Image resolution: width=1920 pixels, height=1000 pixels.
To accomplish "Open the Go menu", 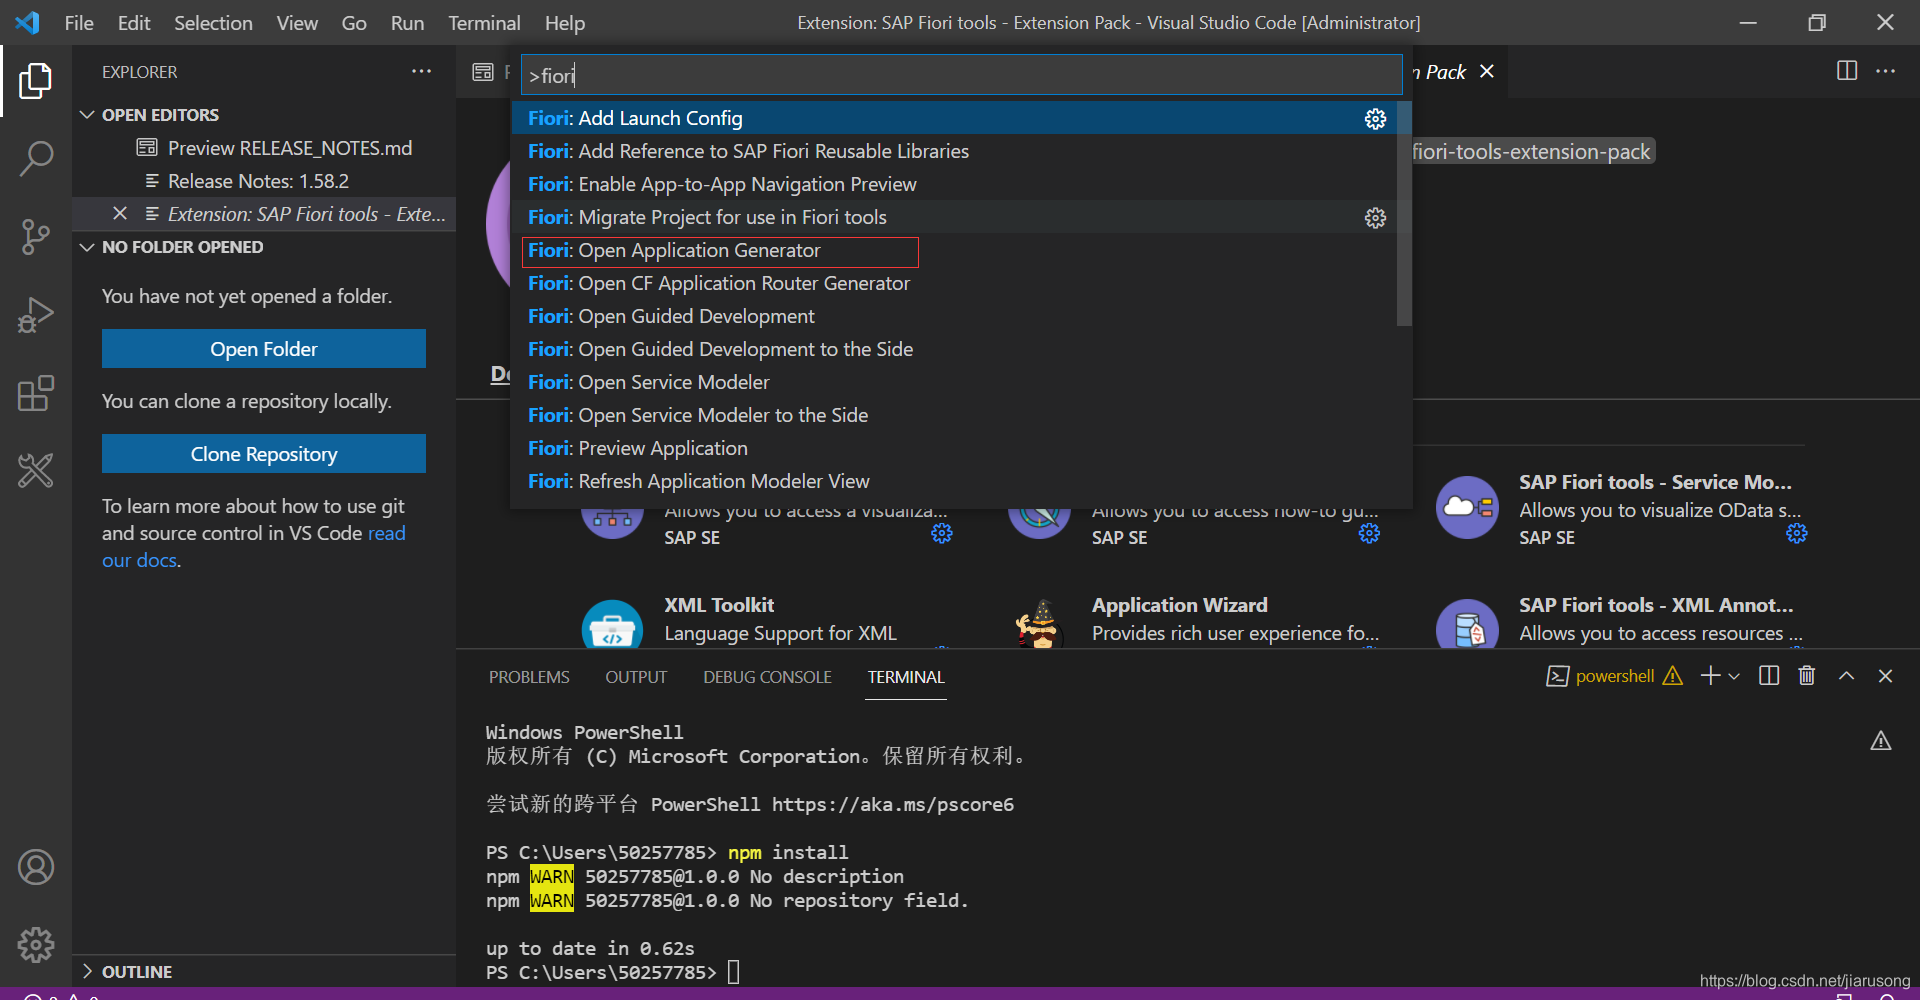I will (x=354, y=22).
